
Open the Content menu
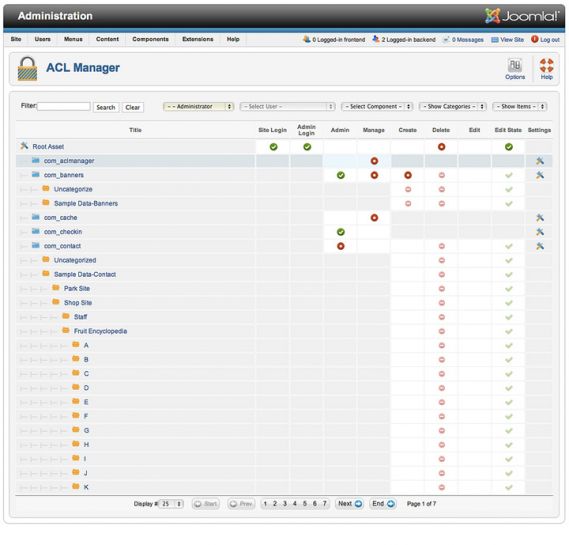[107, 39]
